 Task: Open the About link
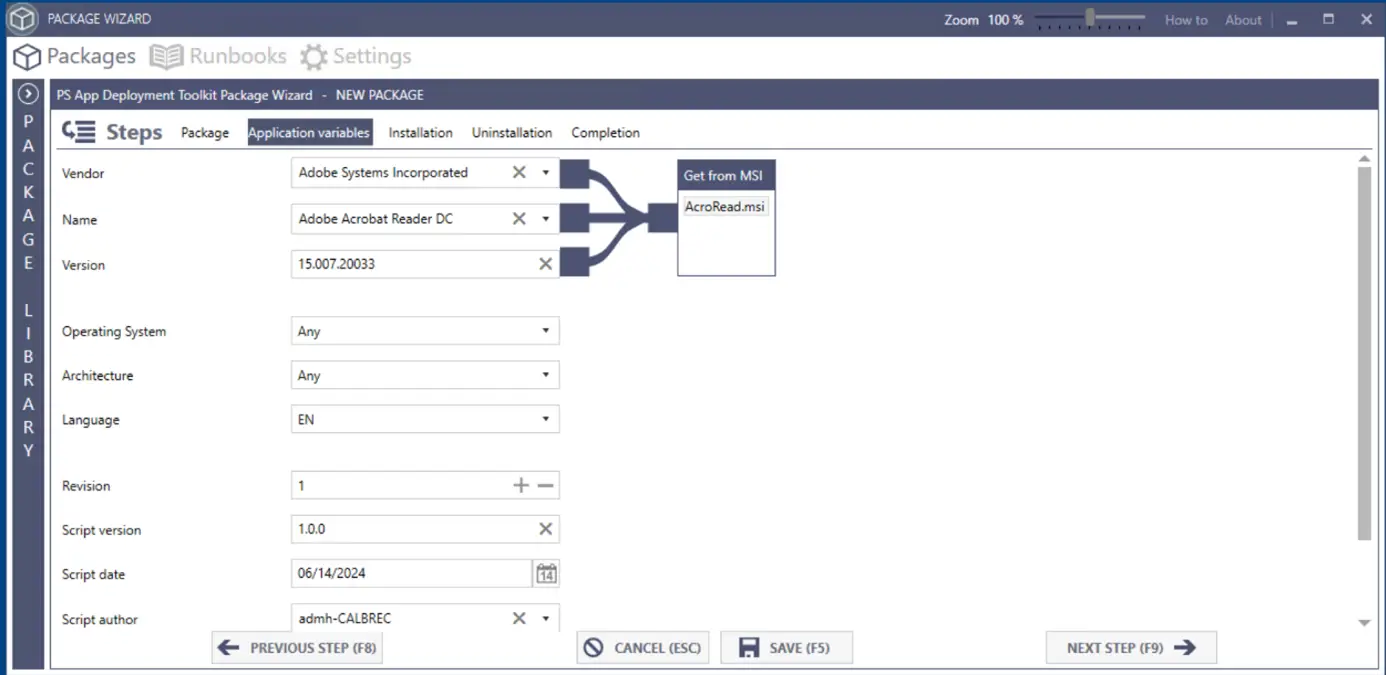pyautogui.click(x=1243, y=20)
